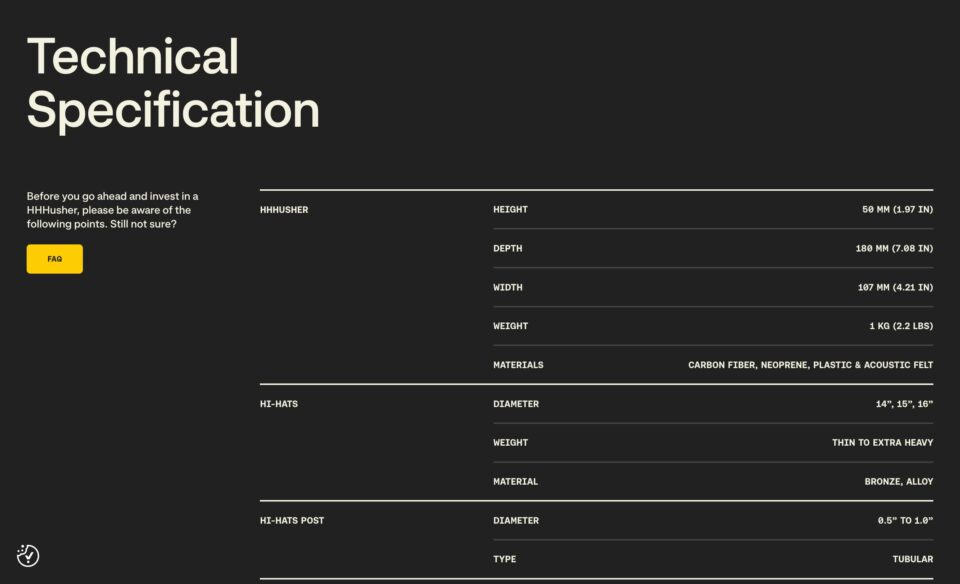This screenshot has height=584, width=960.
Task: Click the DEPTH spec label
Action: [x=508, y=249]
